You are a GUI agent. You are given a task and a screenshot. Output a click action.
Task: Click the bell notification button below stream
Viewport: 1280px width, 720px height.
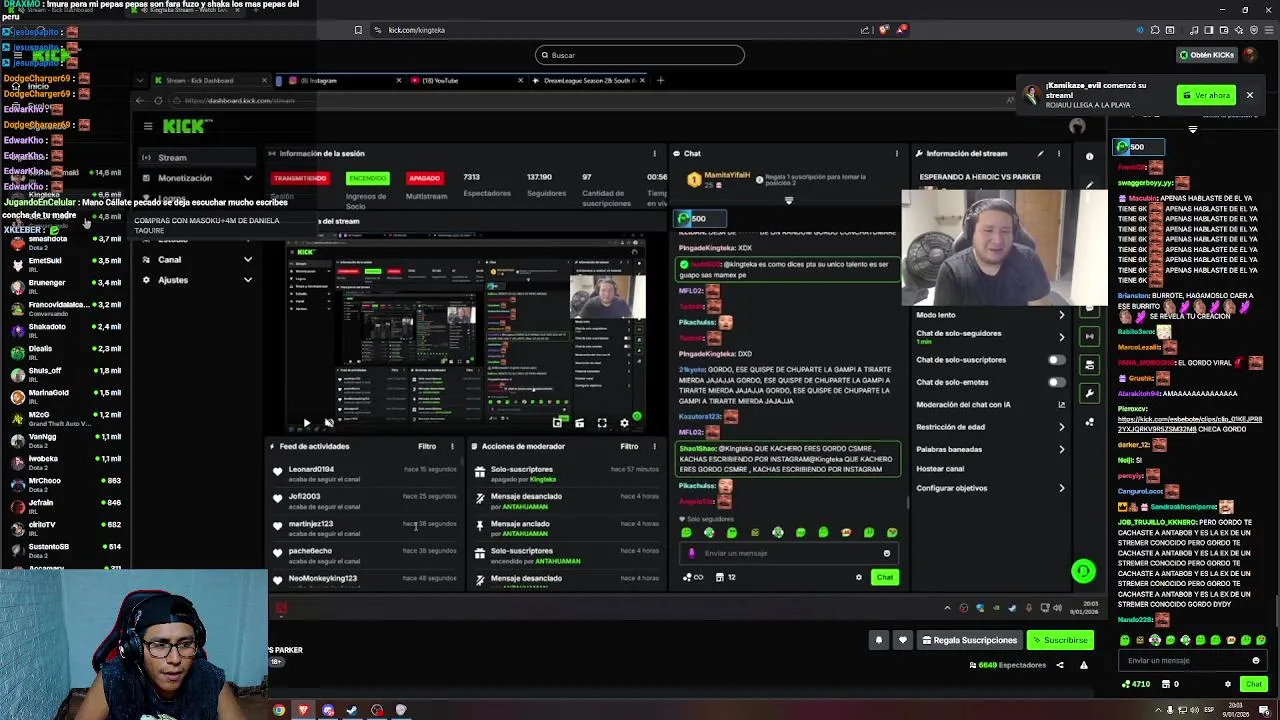879,640
